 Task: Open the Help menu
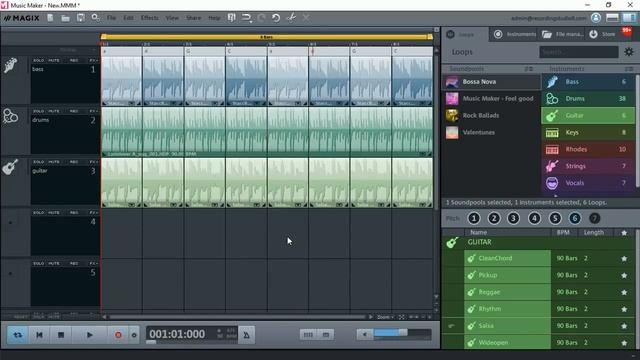click(214, 18)
